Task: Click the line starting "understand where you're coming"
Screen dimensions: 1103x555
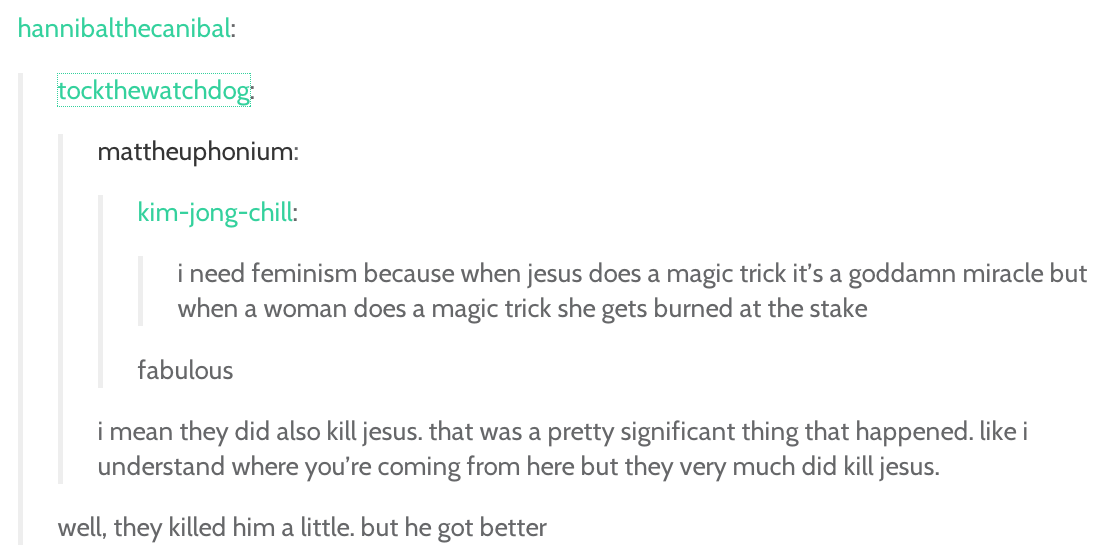Action: pos(518,466)
